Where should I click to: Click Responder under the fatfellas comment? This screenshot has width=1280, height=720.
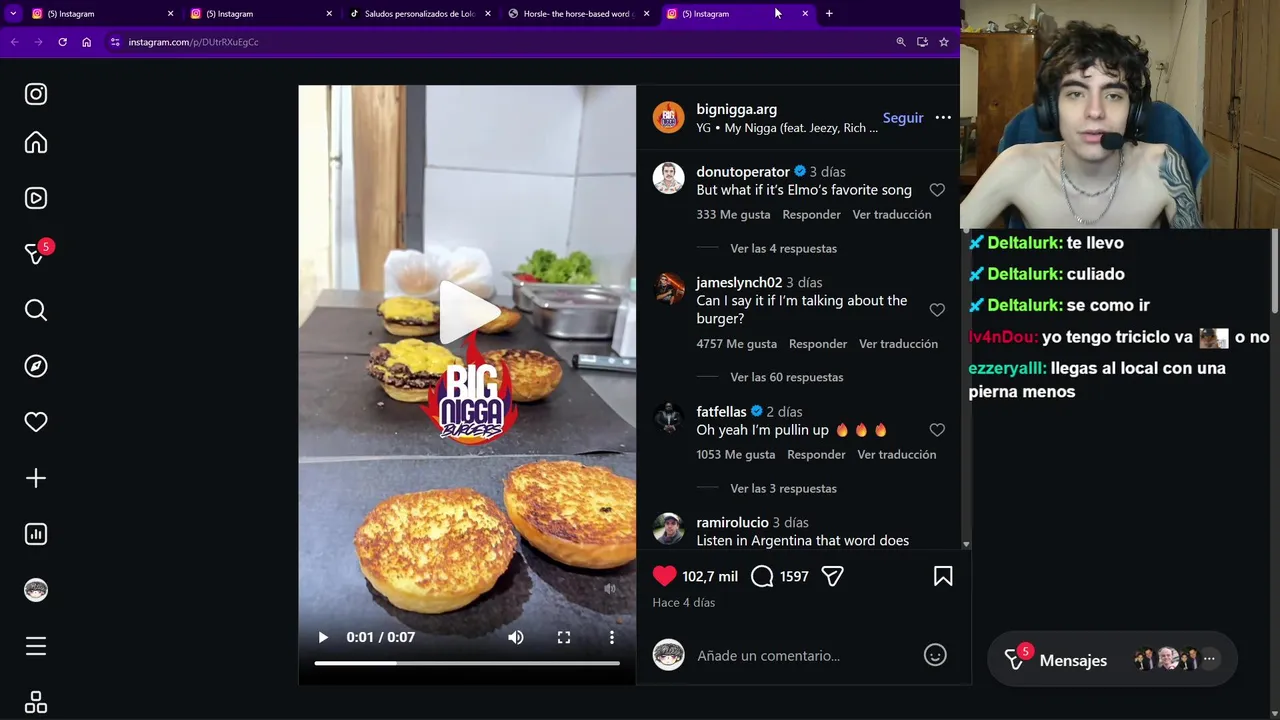(x=816, y=454)
